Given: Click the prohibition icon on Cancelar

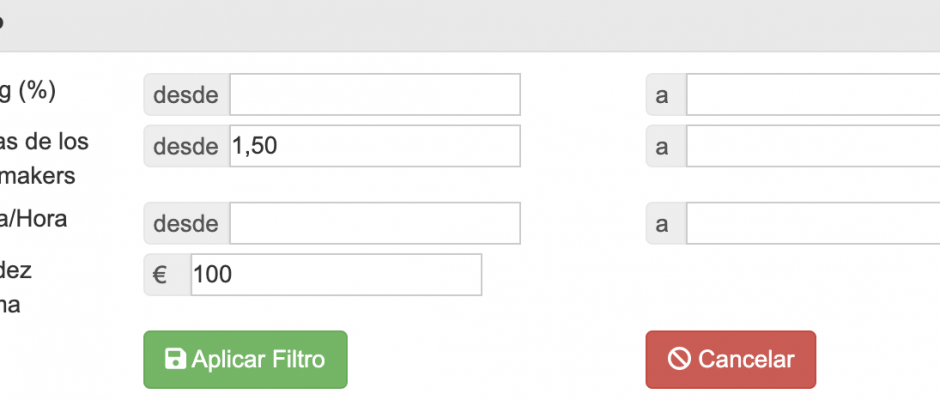Looking at the screenshot, I should [679, 359].
